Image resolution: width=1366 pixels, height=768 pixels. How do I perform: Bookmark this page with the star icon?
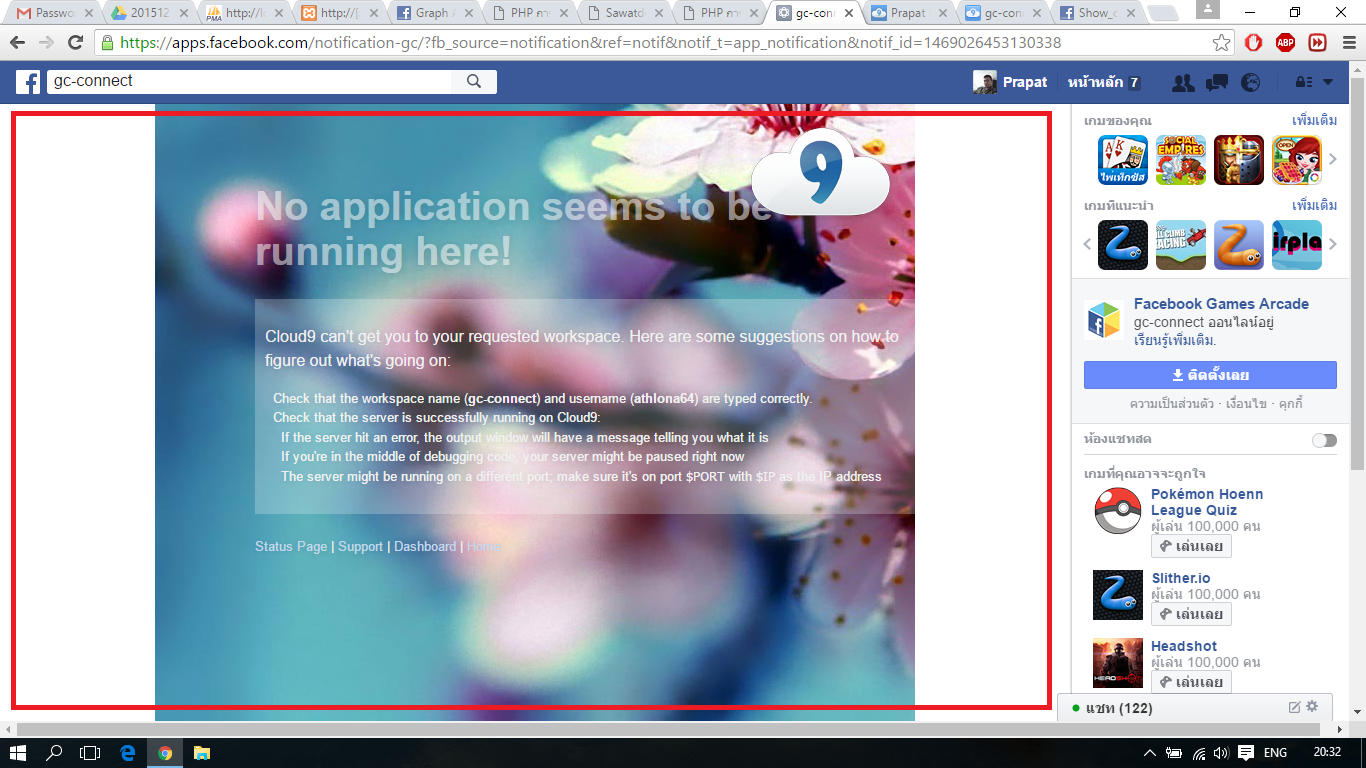click(1221, 43)
